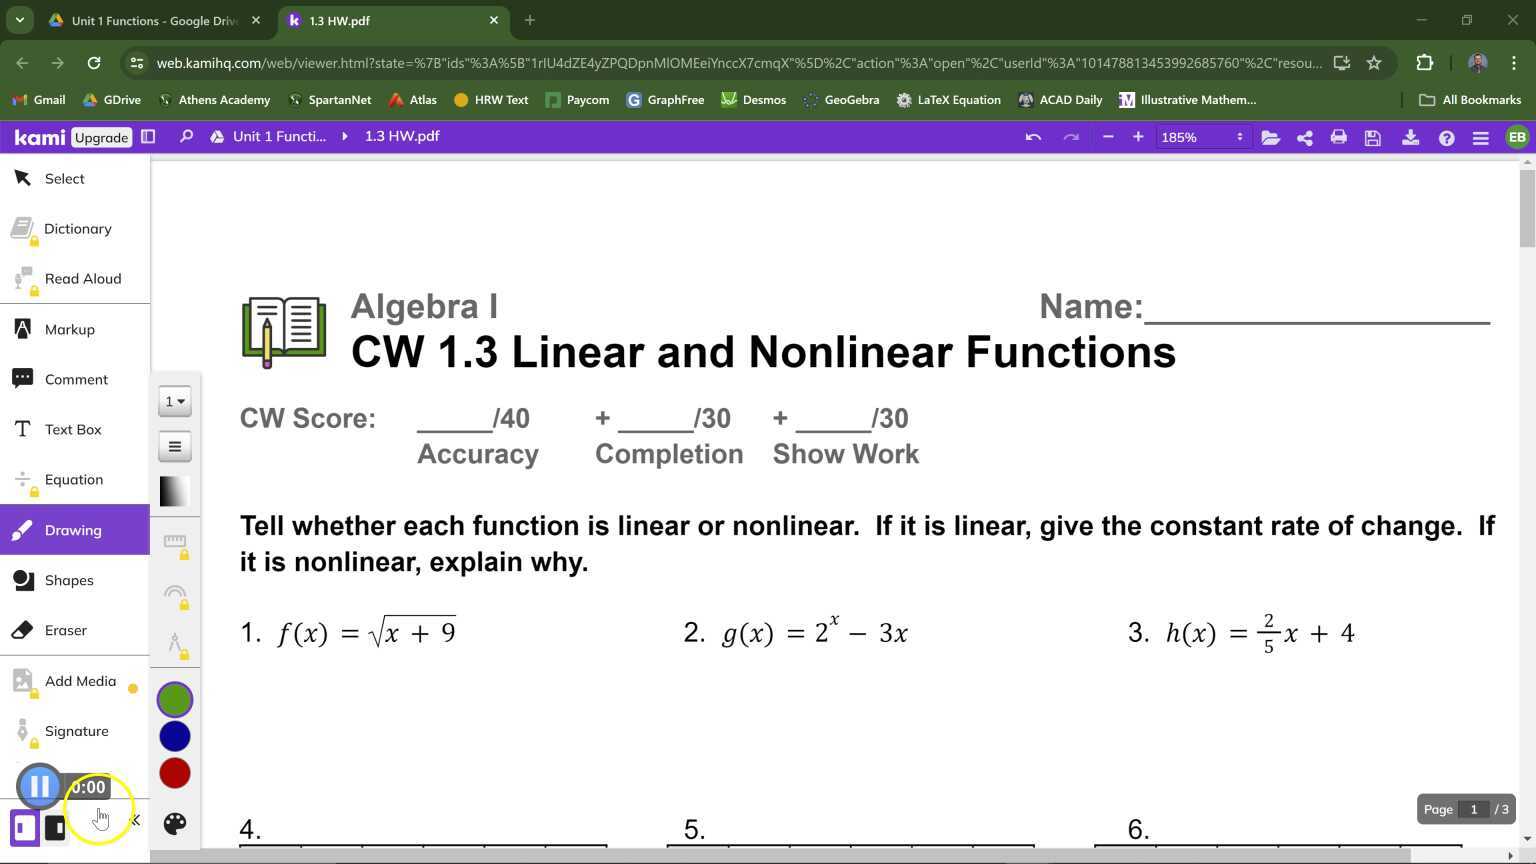Open the Equation tool

click(73, 479)
